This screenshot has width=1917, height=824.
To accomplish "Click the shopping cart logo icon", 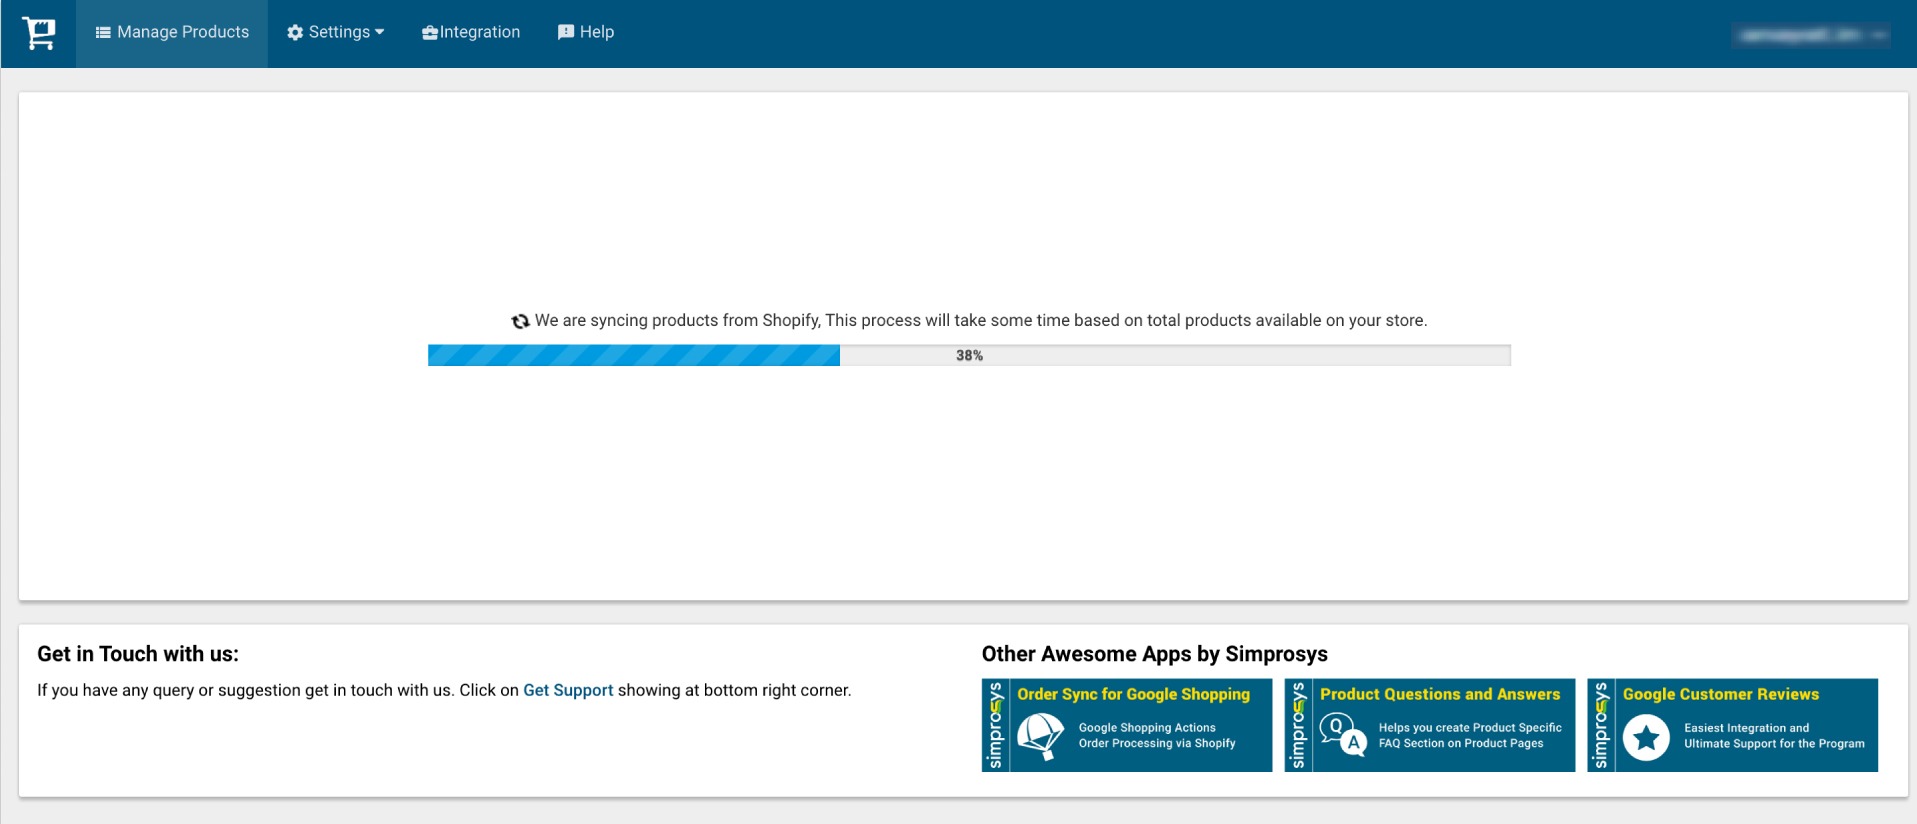I will point(39,33).
